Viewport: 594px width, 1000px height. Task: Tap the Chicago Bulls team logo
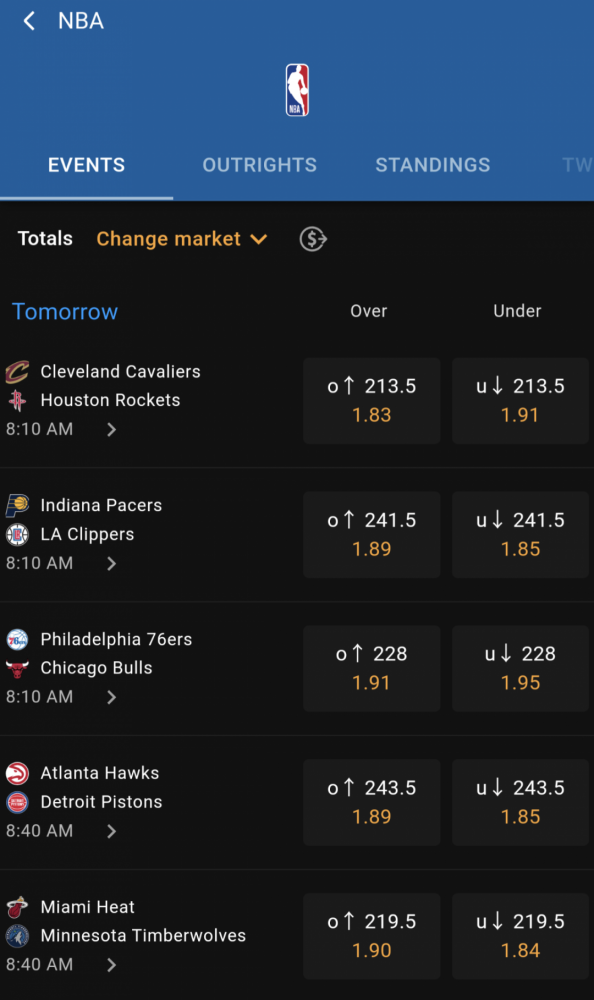17,668
